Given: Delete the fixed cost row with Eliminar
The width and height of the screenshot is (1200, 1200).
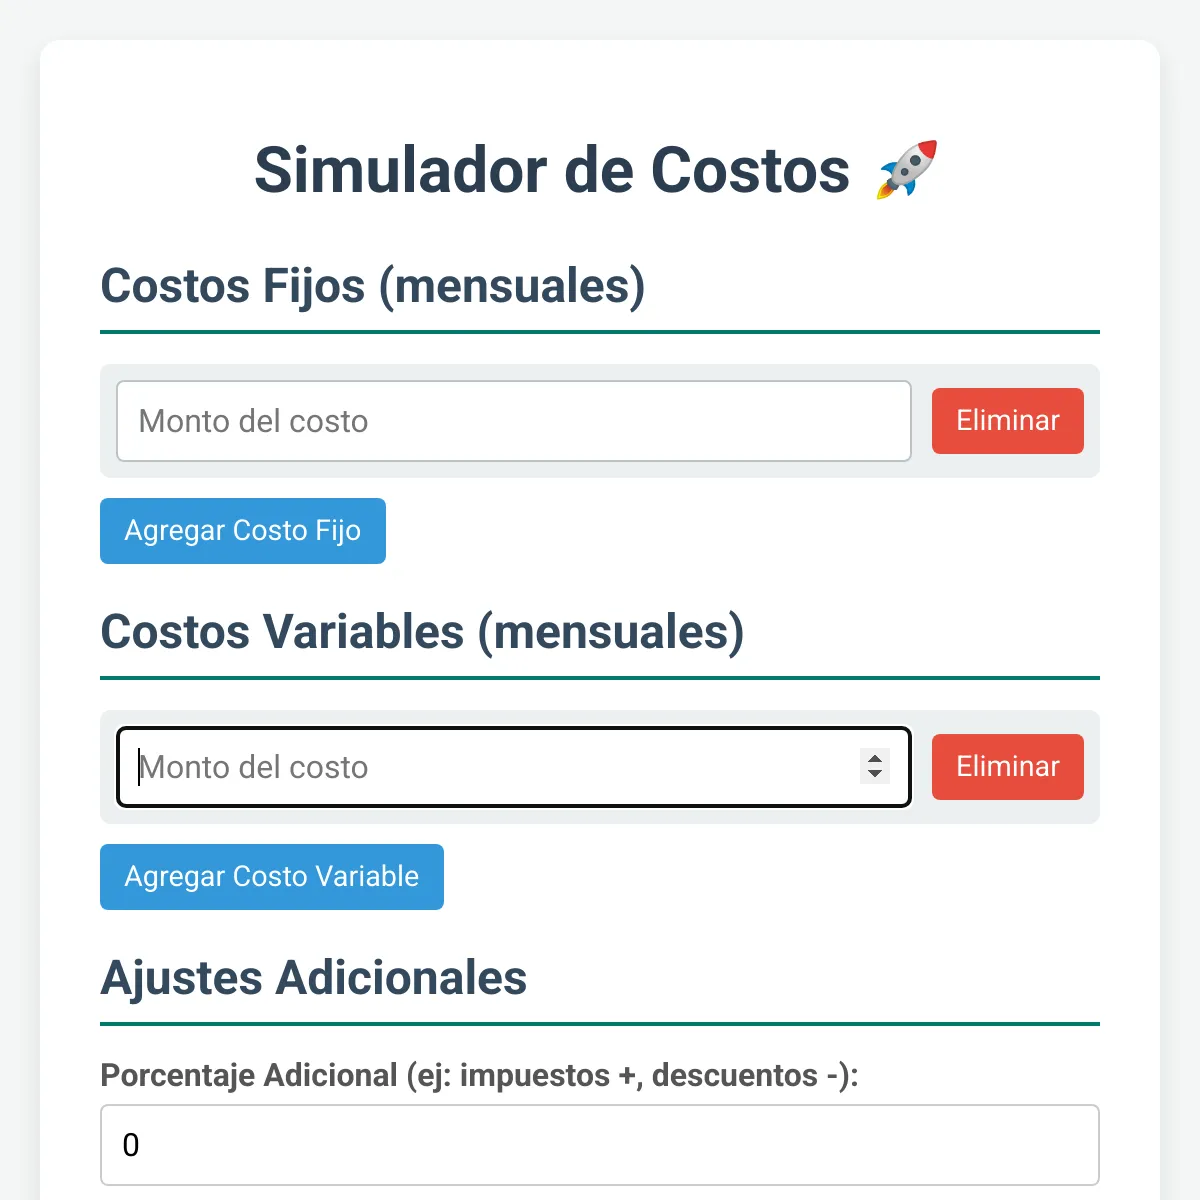Looking at the screenshot, I should 1007,421.
